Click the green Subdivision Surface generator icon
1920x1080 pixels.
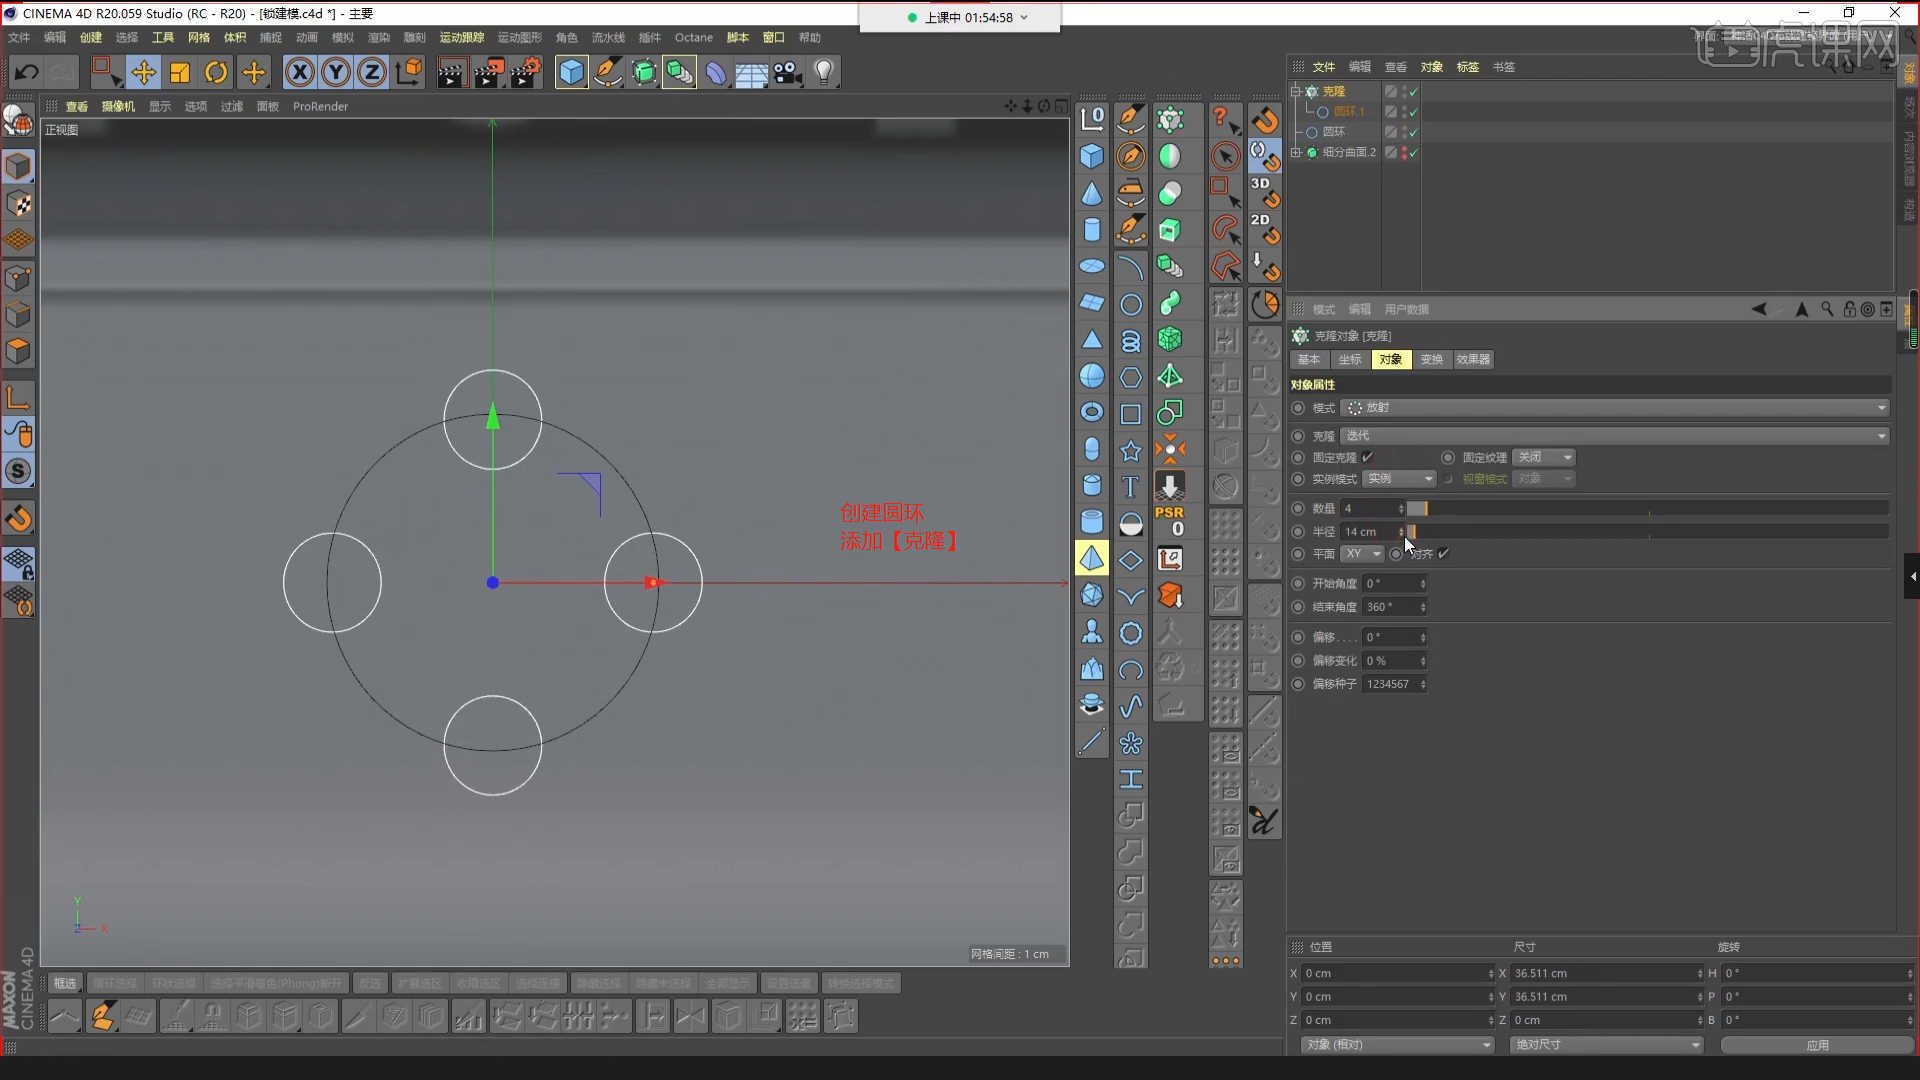point(644,72)
